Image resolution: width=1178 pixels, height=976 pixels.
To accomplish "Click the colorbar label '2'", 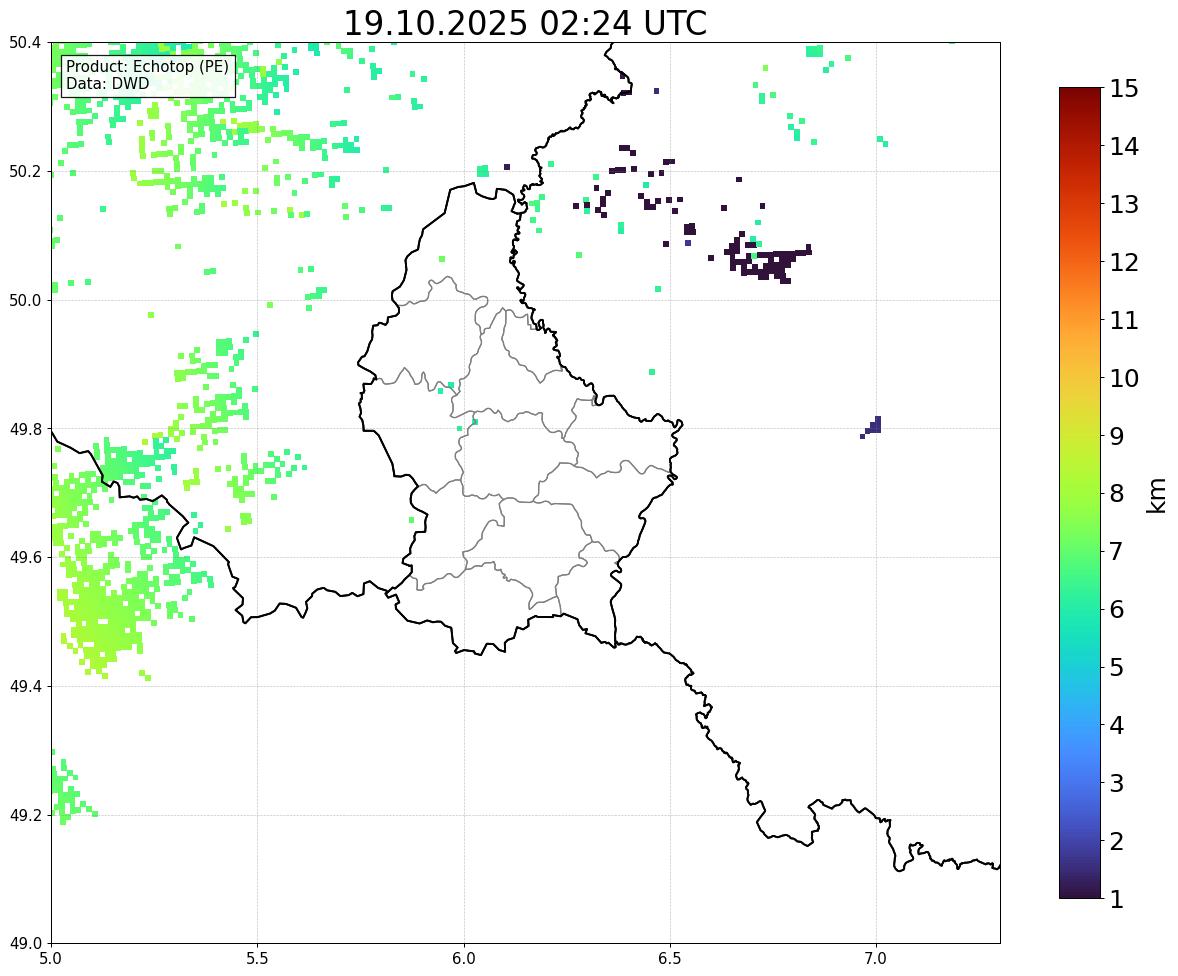I will click(1116, 841).
